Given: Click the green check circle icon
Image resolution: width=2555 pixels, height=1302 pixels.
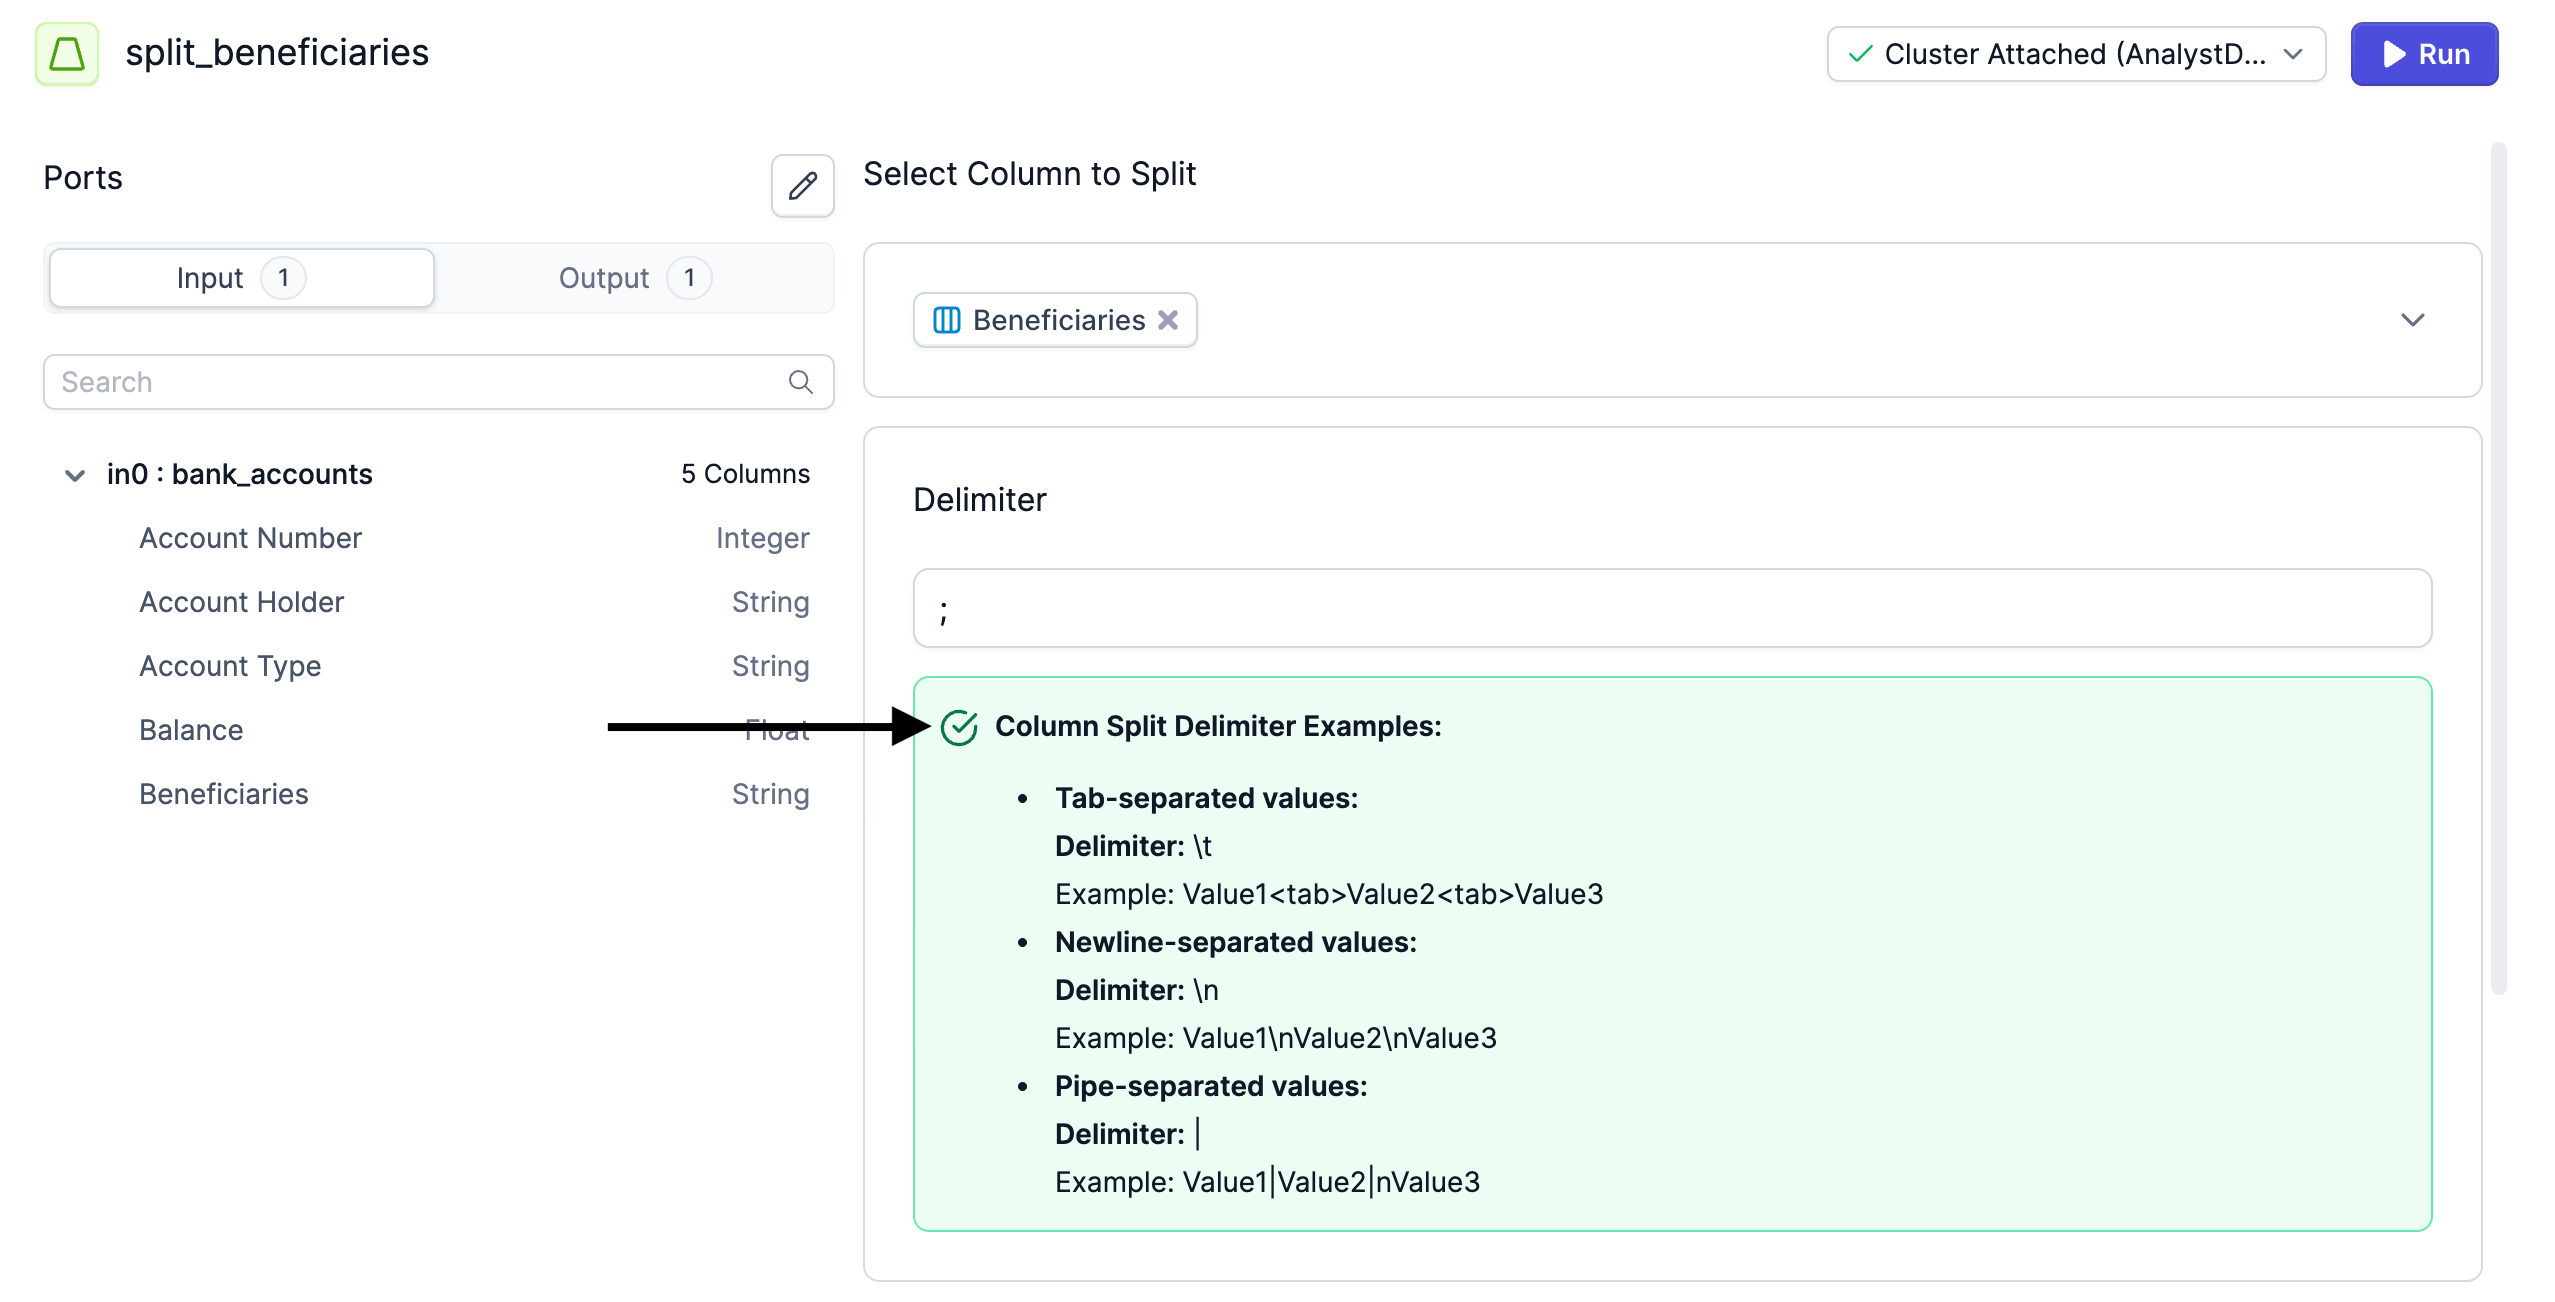Looking at the screenshot, I should [x=959, y=727].
